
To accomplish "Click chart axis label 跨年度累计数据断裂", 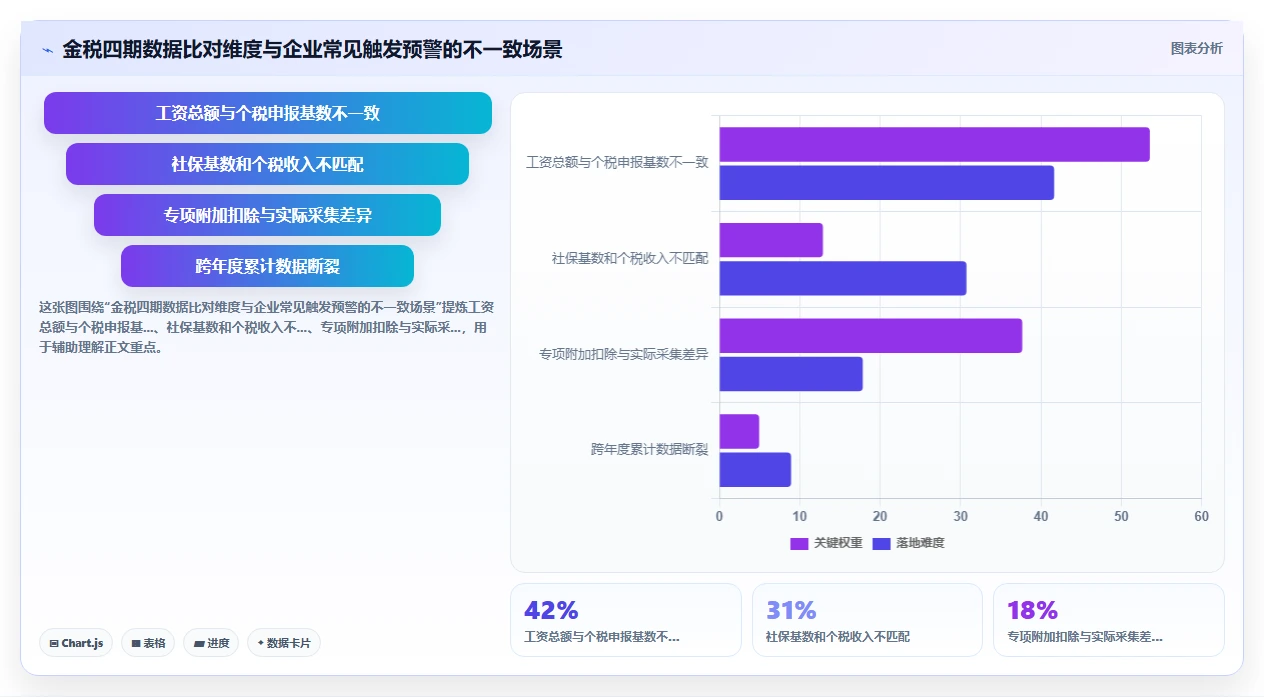I will [x=649, y=449].
